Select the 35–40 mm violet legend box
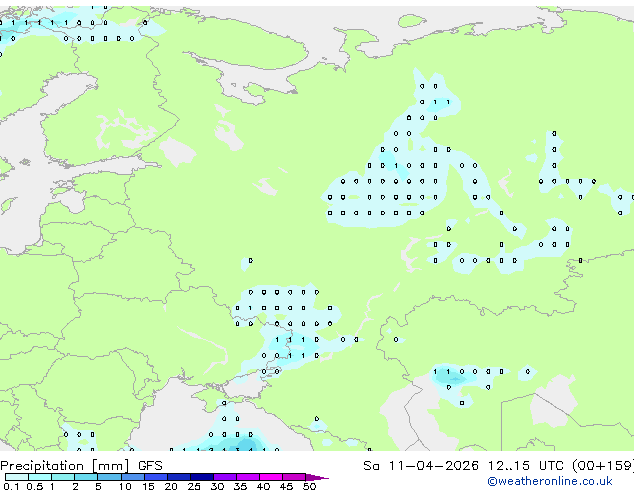The height and width of the screenshot is (490, 634). click(247, 477)
